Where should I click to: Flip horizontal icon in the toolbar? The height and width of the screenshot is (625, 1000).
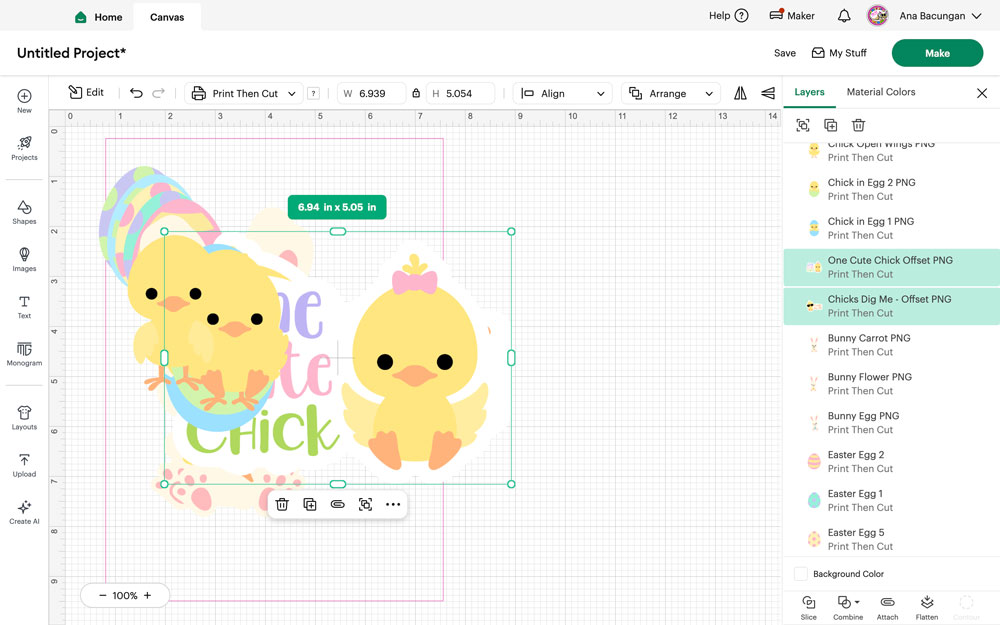740,93
